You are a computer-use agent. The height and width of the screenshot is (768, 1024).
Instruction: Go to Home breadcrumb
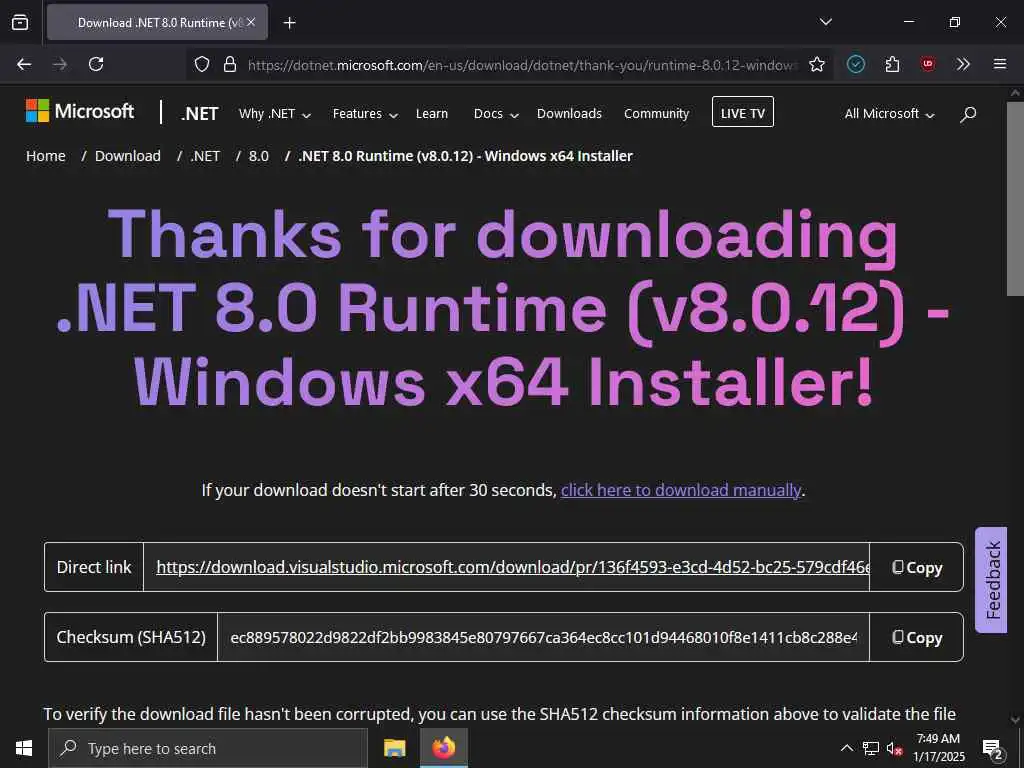tap(46, 156)
